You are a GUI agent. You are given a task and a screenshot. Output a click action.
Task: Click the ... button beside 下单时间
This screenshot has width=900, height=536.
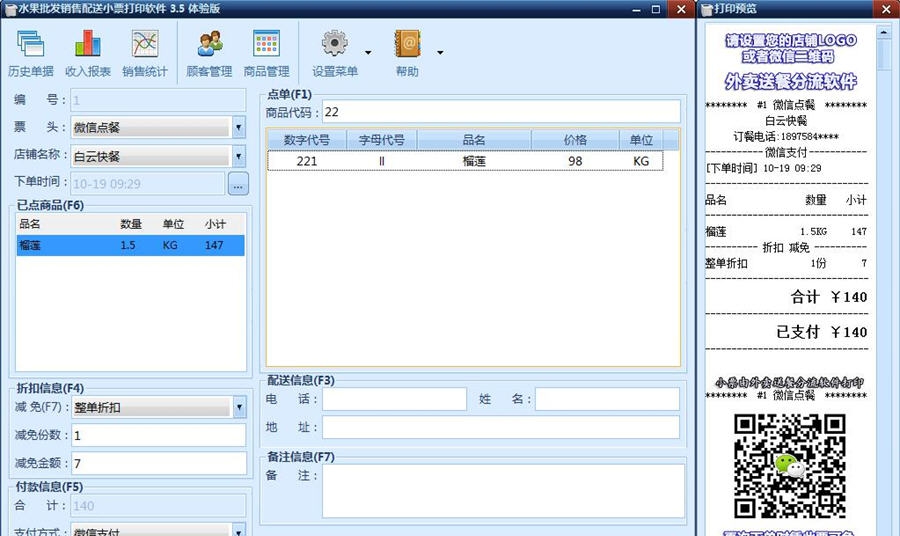[238, 184]
